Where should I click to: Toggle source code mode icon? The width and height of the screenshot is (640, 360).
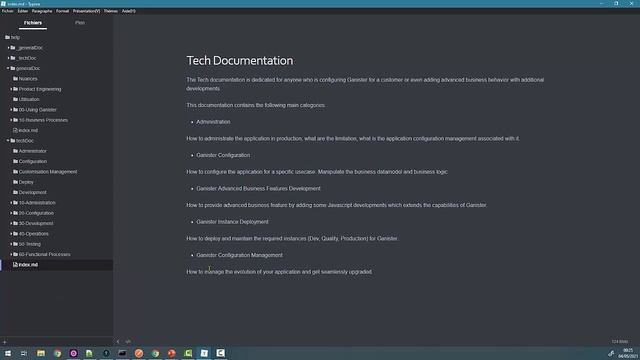click(128, 342)
